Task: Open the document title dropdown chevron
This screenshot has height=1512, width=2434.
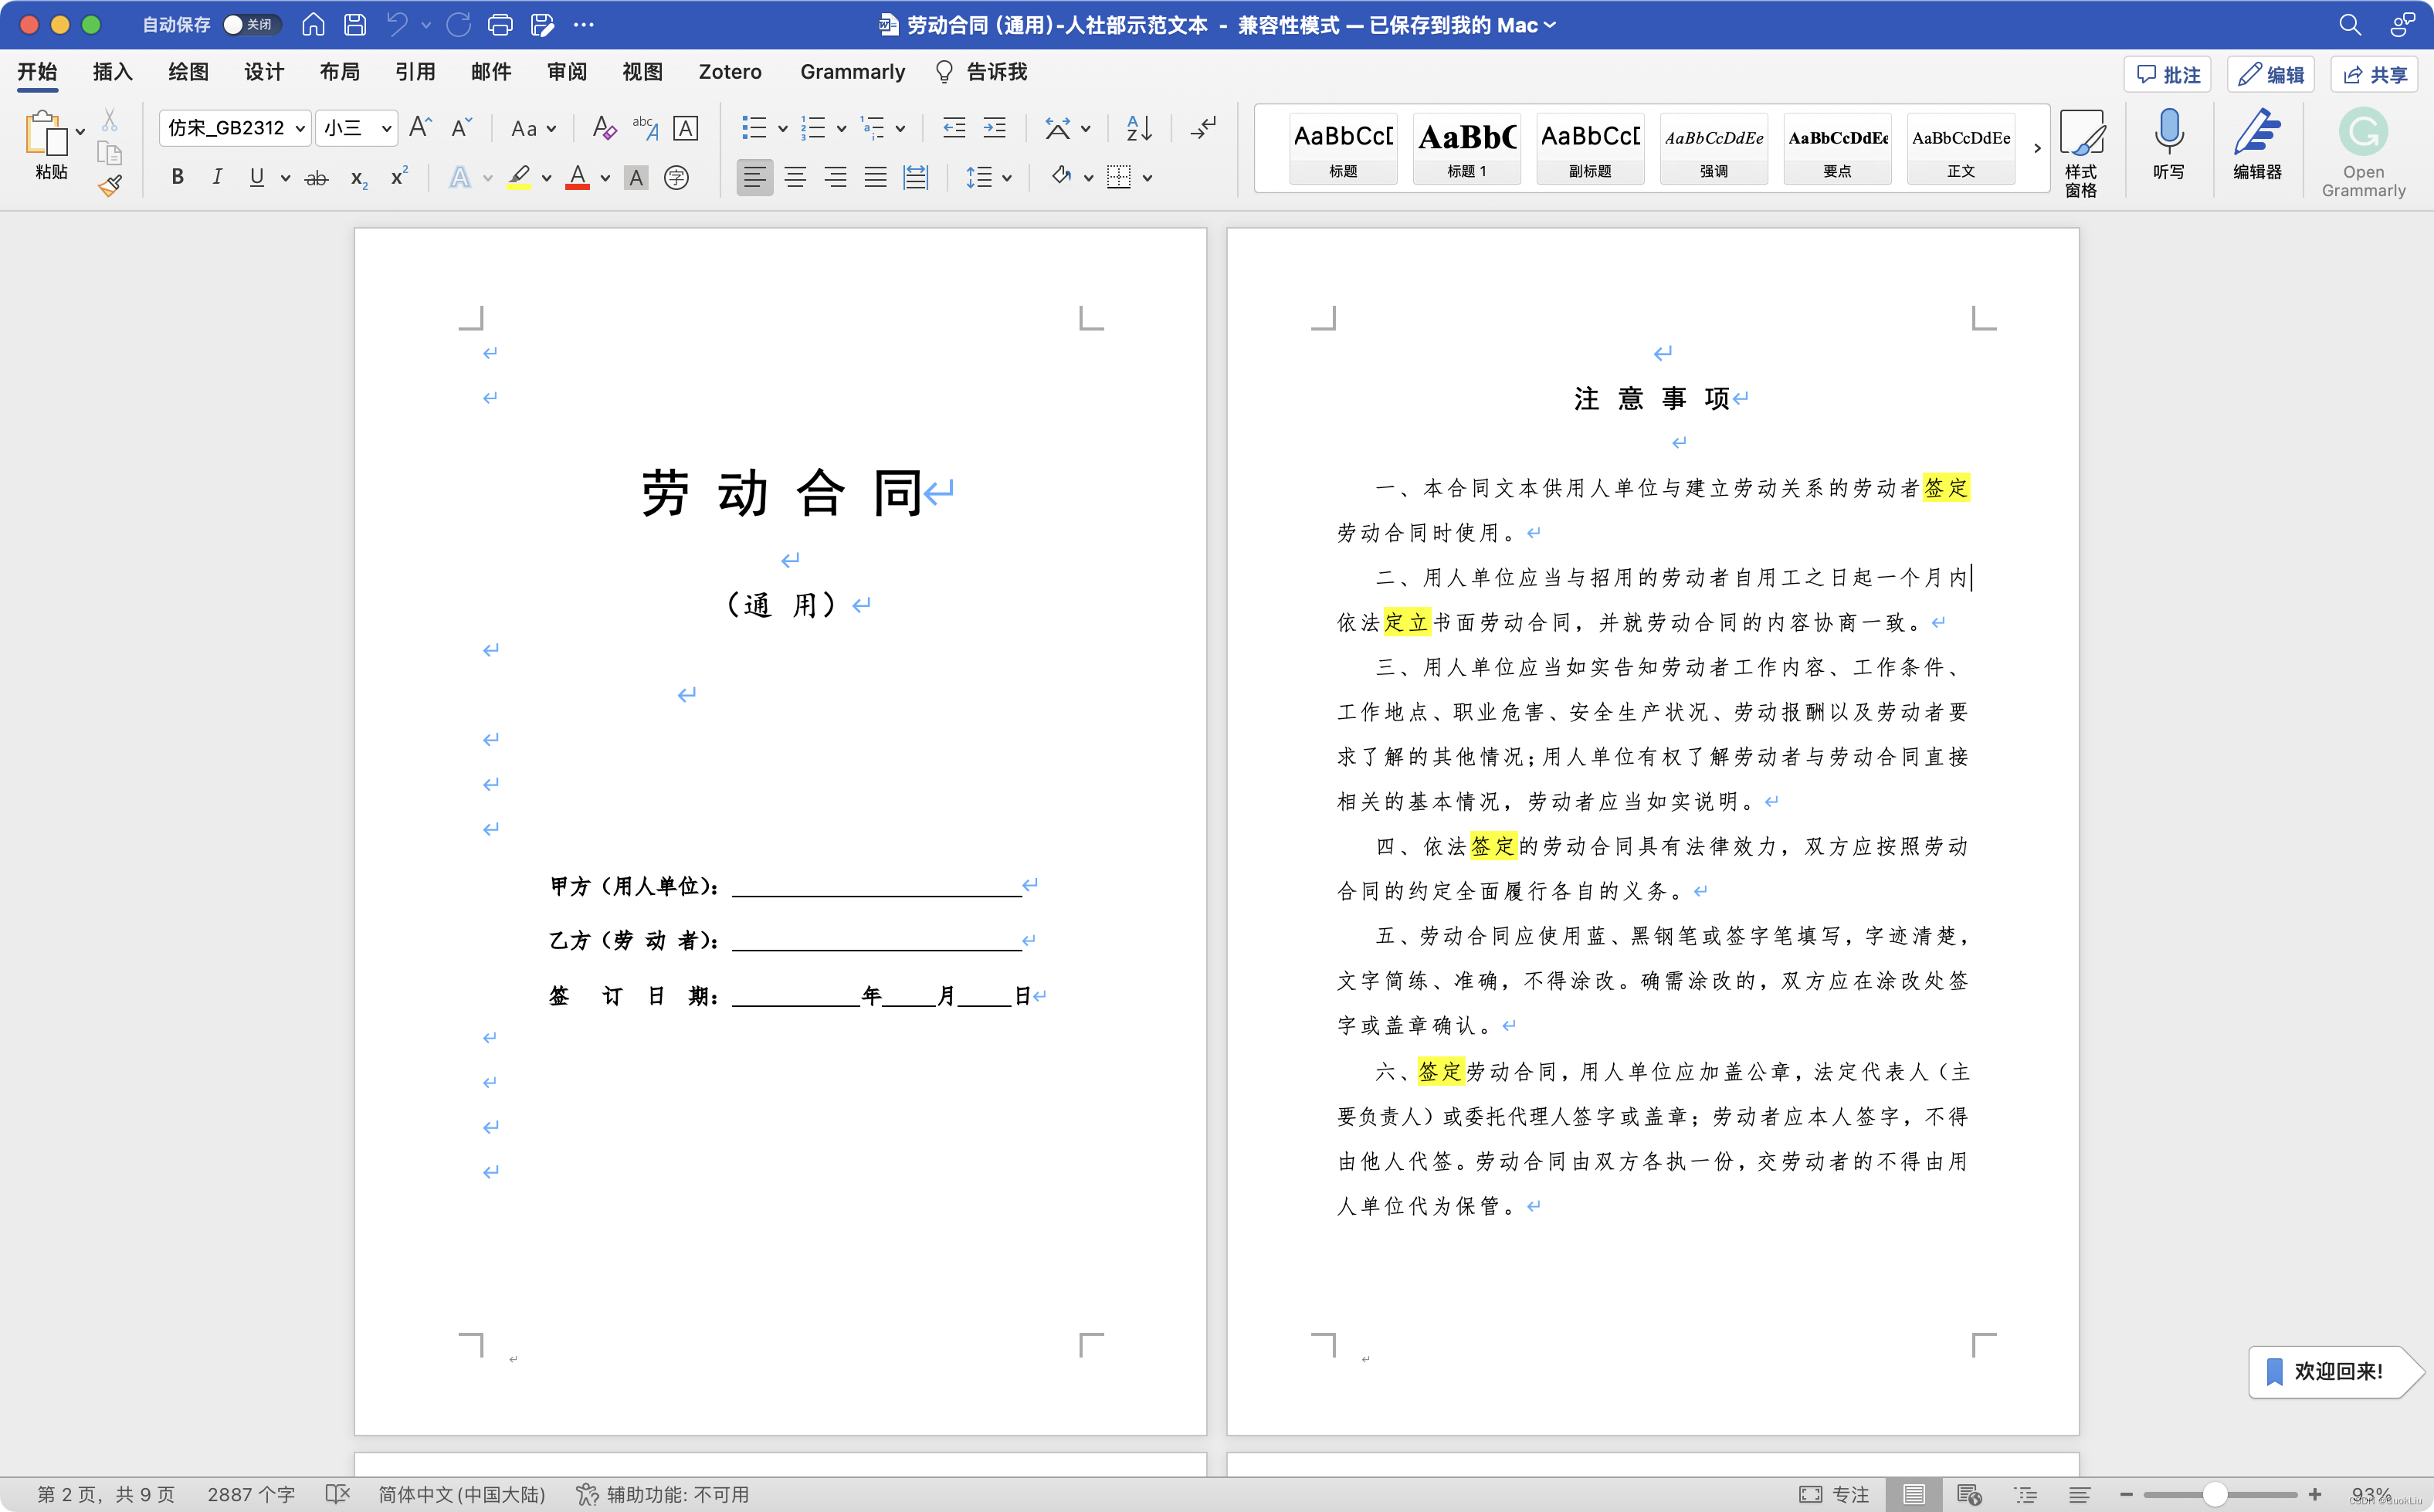Action: [x=1550, y=25]
